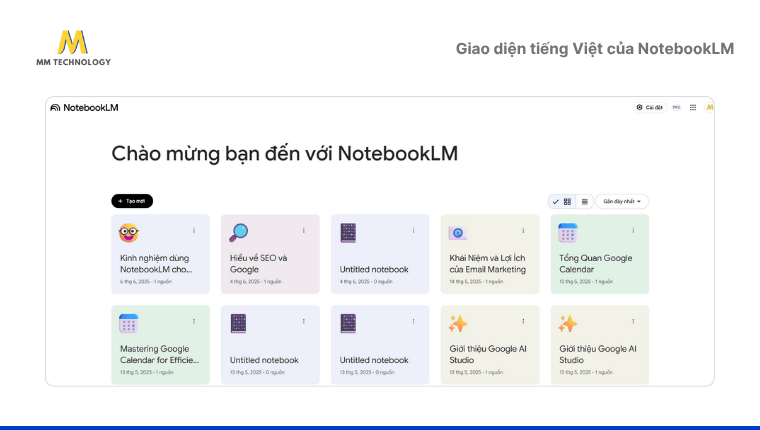Click the NotebookLM logo in the header

coord(84,108)
